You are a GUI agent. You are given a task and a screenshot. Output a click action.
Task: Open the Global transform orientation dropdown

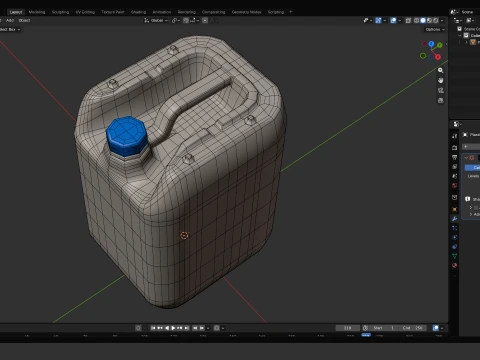click(156, 20)
